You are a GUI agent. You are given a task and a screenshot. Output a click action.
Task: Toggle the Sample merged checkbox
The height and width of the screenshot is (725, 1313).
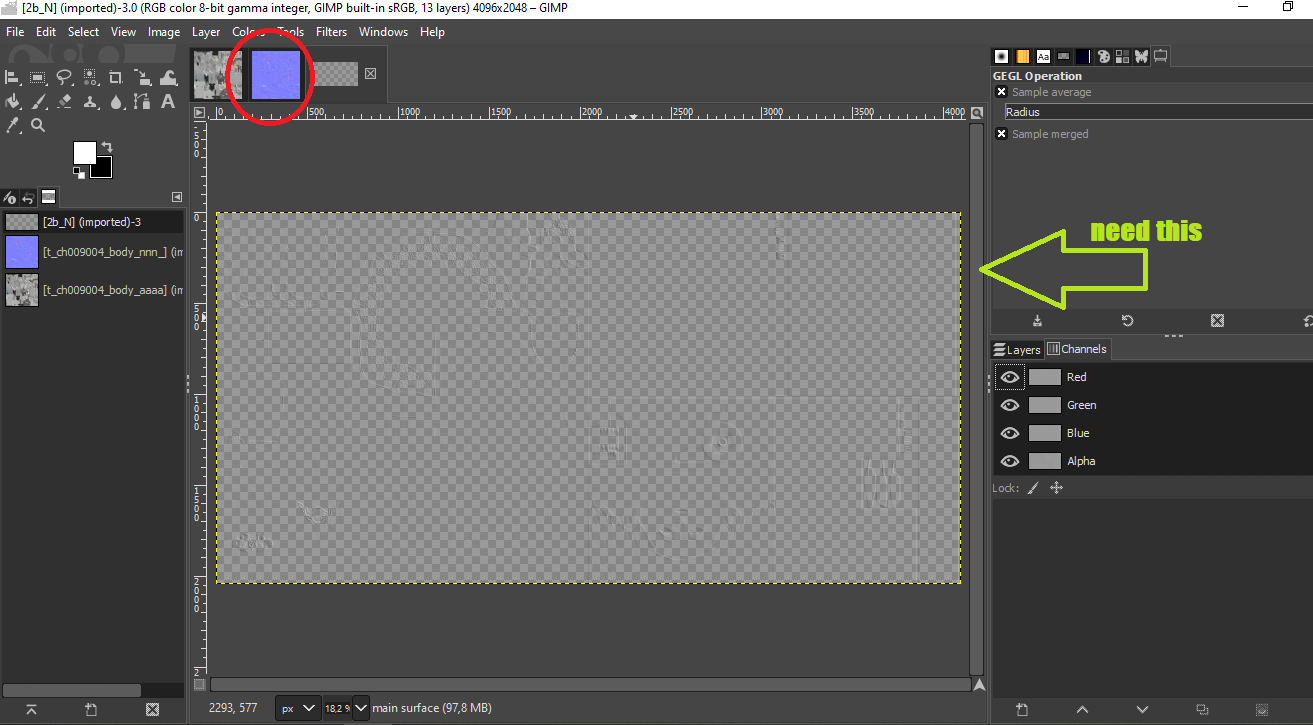pyautogui.click(x=1001, y=134)
